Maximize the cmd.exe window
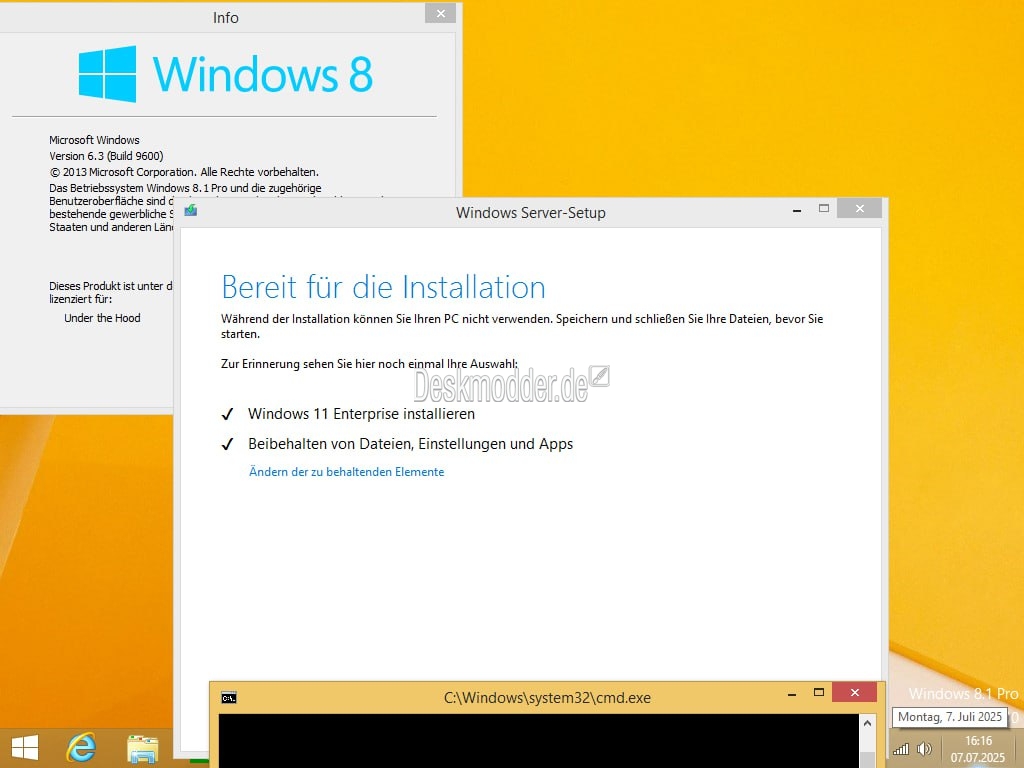The height and width of the screenshot is (768, 1024). click(819, 692)
